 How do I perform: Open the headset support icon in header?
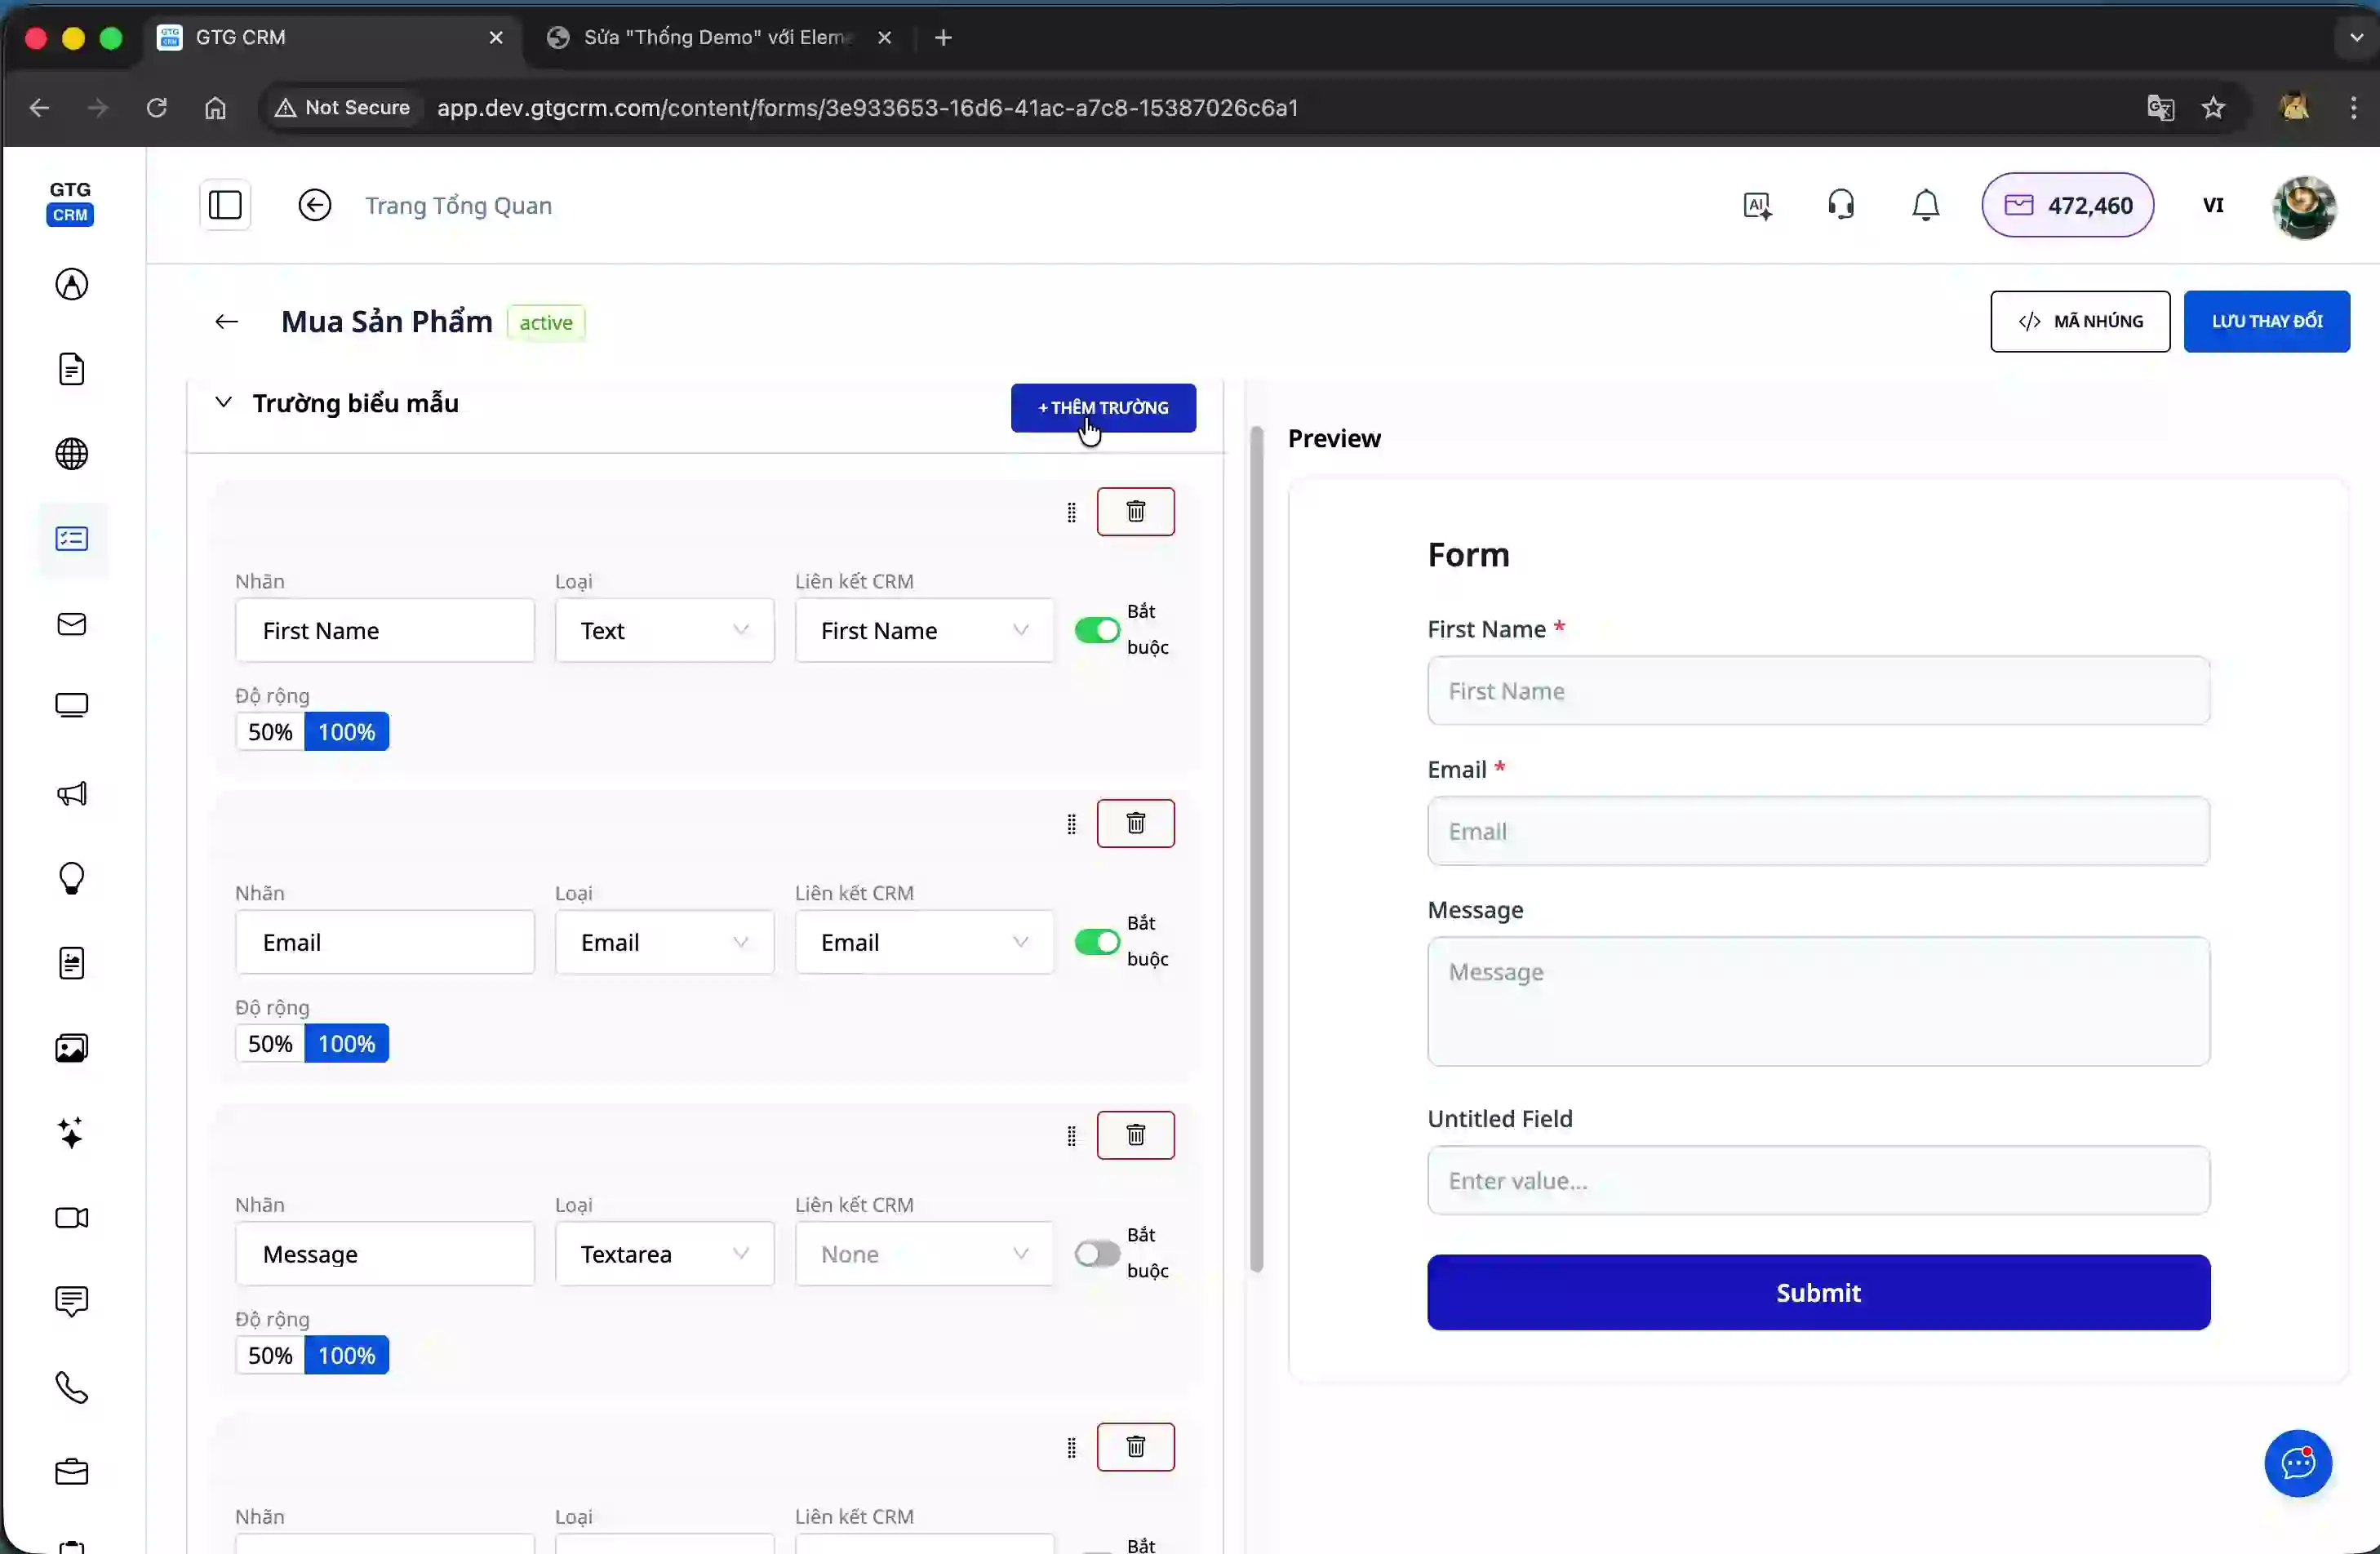click(1841, 204)
